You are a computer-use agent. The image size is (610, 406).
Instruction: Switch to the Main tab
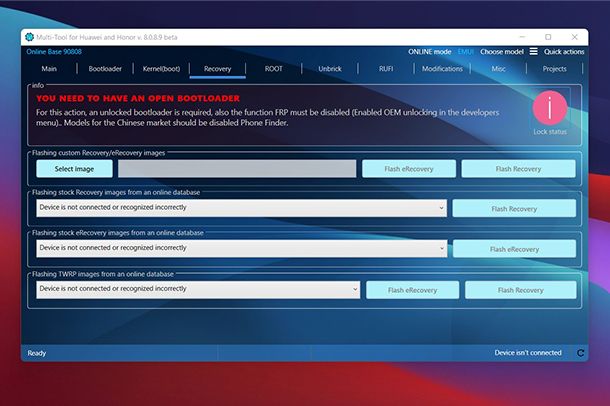49,69
